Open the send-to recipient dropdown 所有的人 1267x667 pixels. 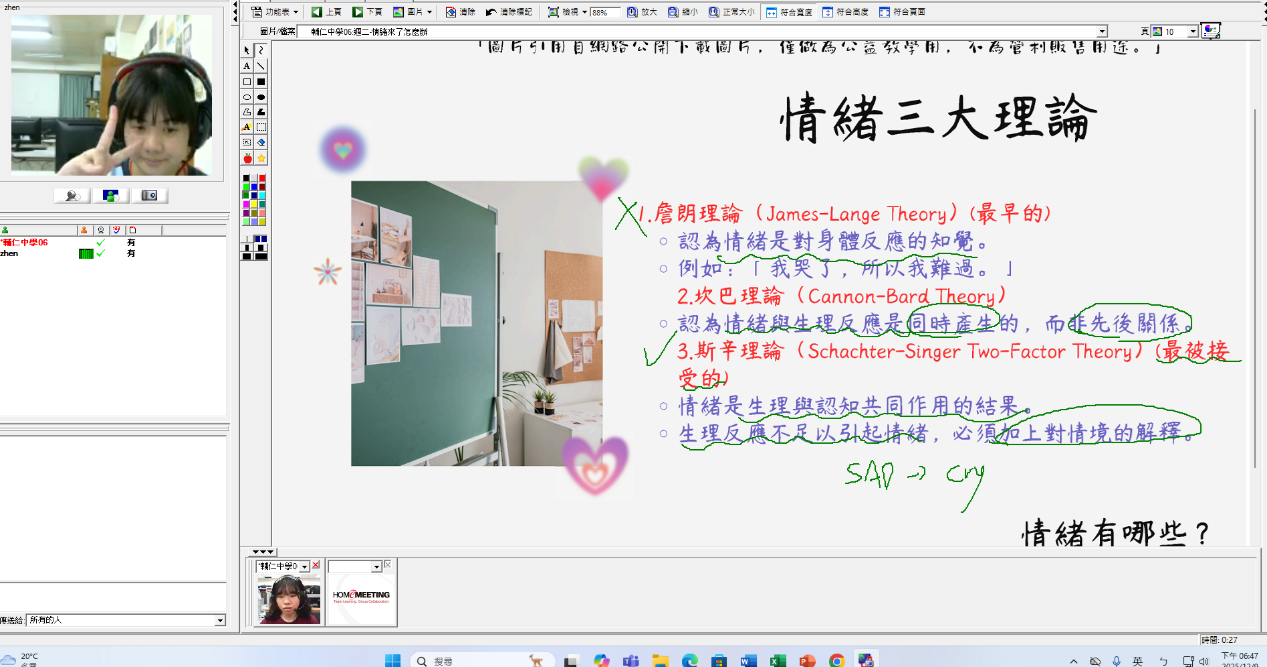tap(220, 621)
